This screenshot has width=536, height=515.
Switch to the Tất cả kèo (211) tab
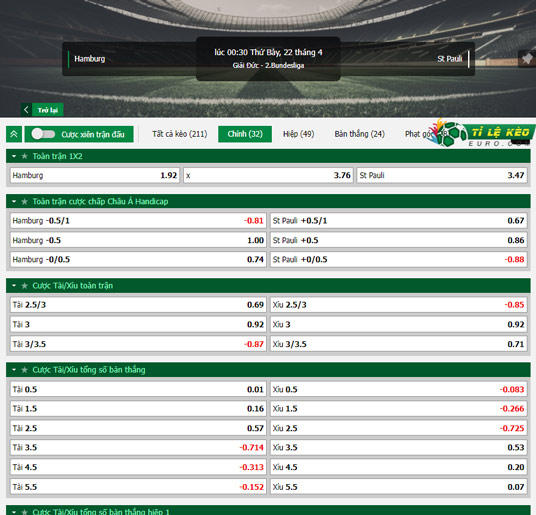click(x=180, y=134)
